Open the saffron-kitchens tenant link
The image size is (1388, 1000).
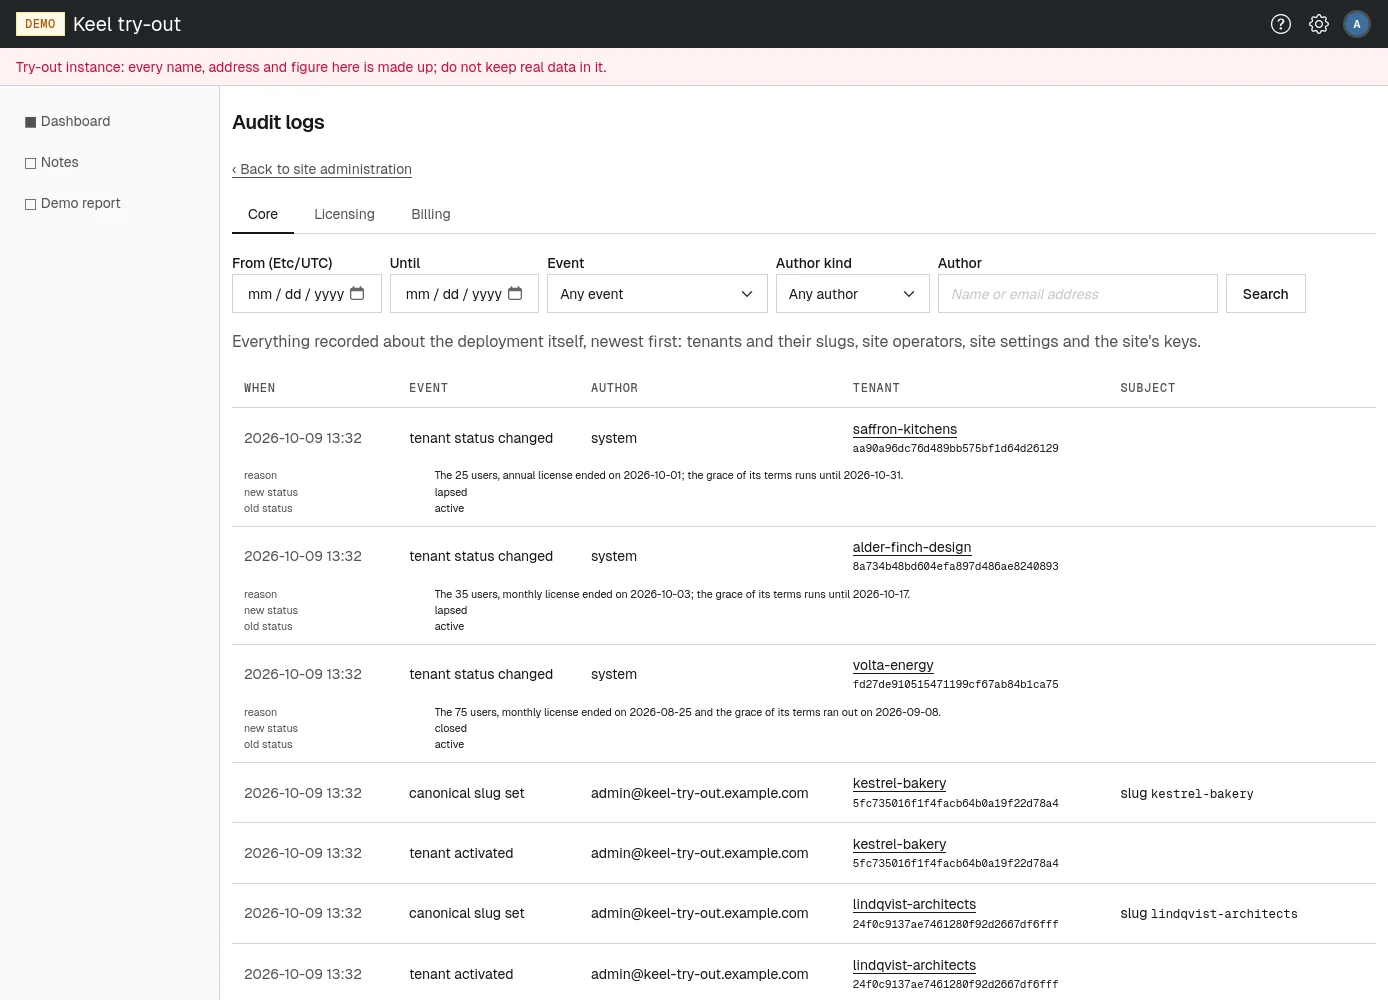(x=905, y=429)
